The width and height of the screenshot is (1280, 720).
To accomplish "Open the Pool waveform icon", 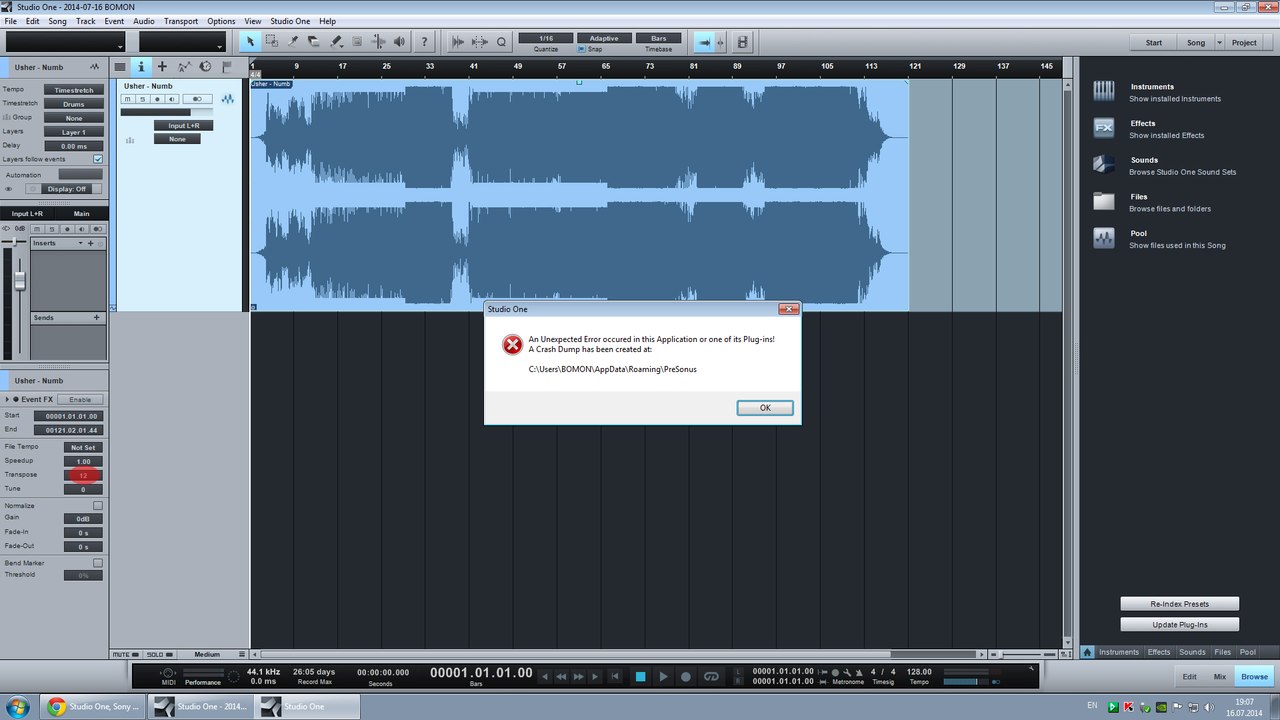I will click(x=1104, y=238).
